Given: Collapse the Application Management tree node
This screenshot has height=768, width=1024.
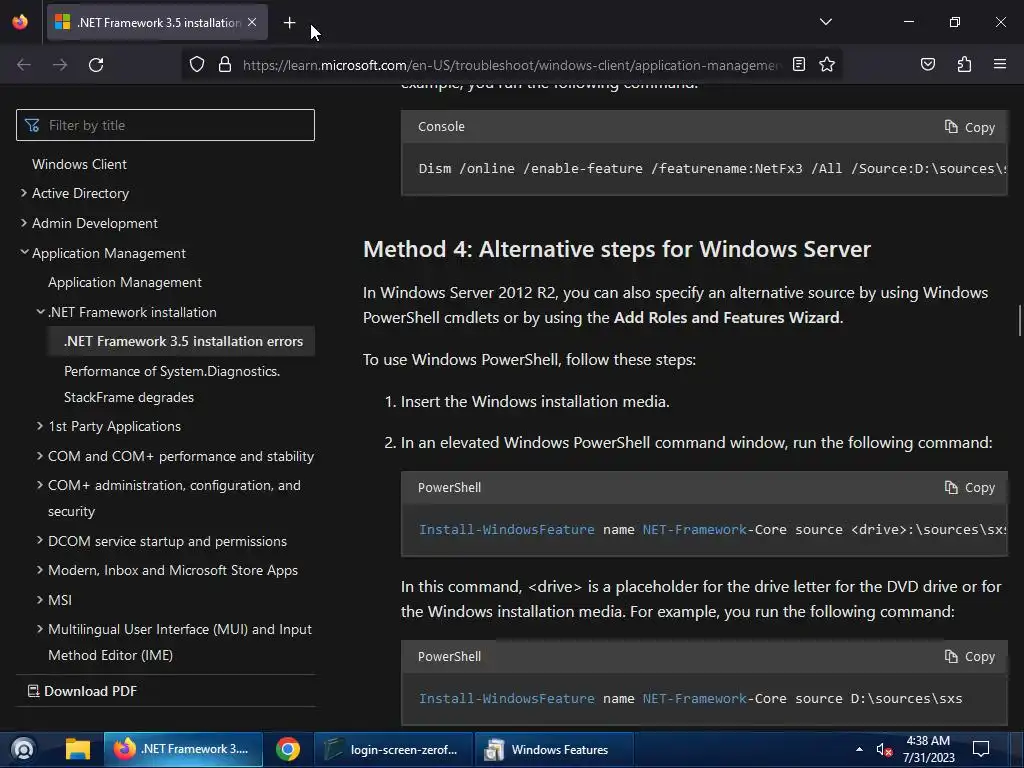Looking at the screenshot, I should point(24,252).
